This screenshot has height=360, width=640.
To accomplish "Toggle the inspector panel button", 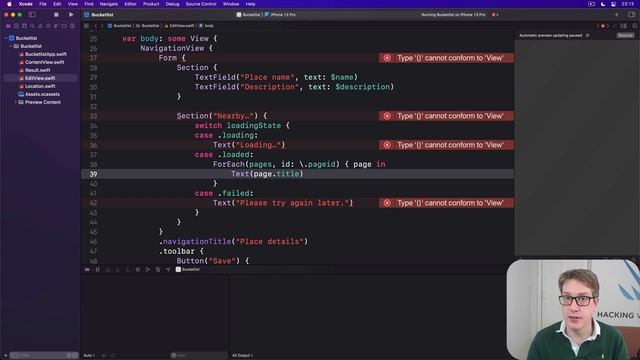I will (x=631, y=15).
